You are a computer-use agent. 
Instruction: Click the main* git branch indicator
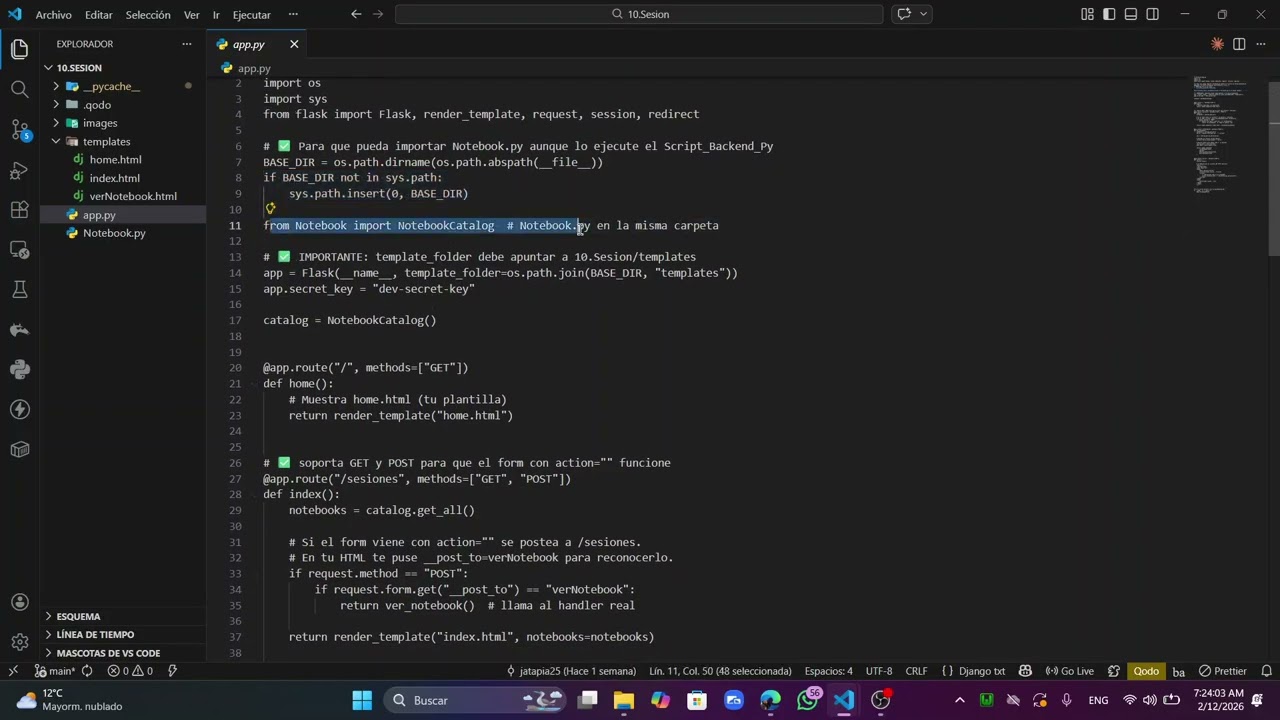click(55, 671)
